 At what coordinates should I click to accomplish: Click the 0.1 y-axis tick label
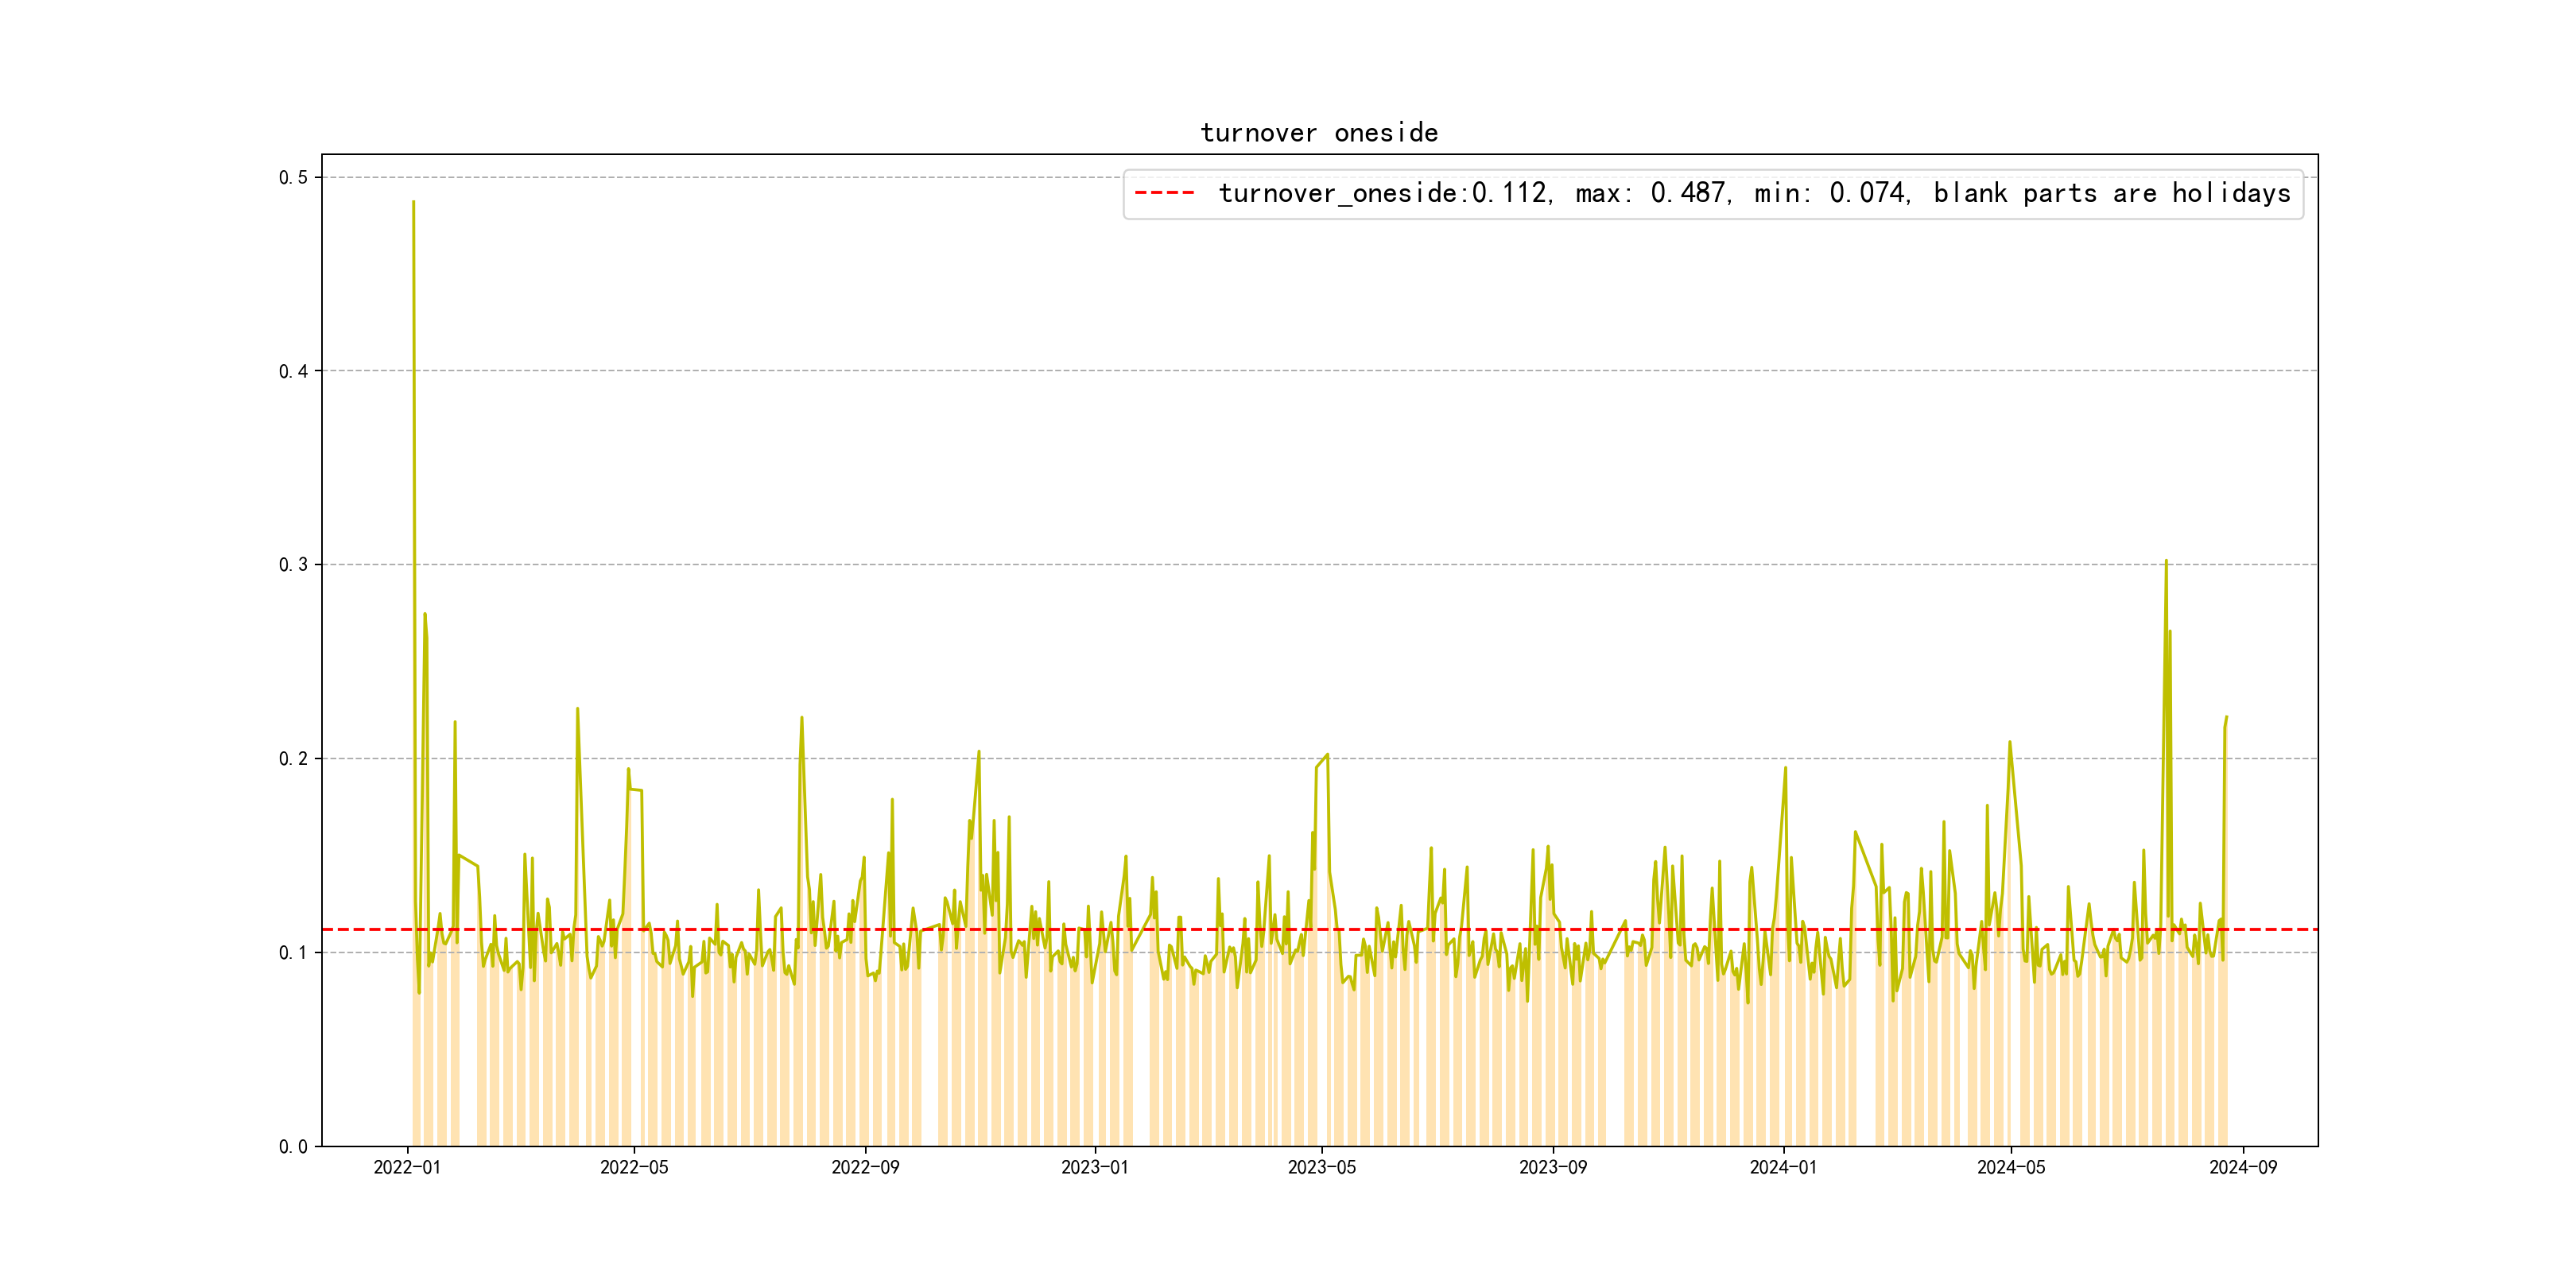coord(293,952)
